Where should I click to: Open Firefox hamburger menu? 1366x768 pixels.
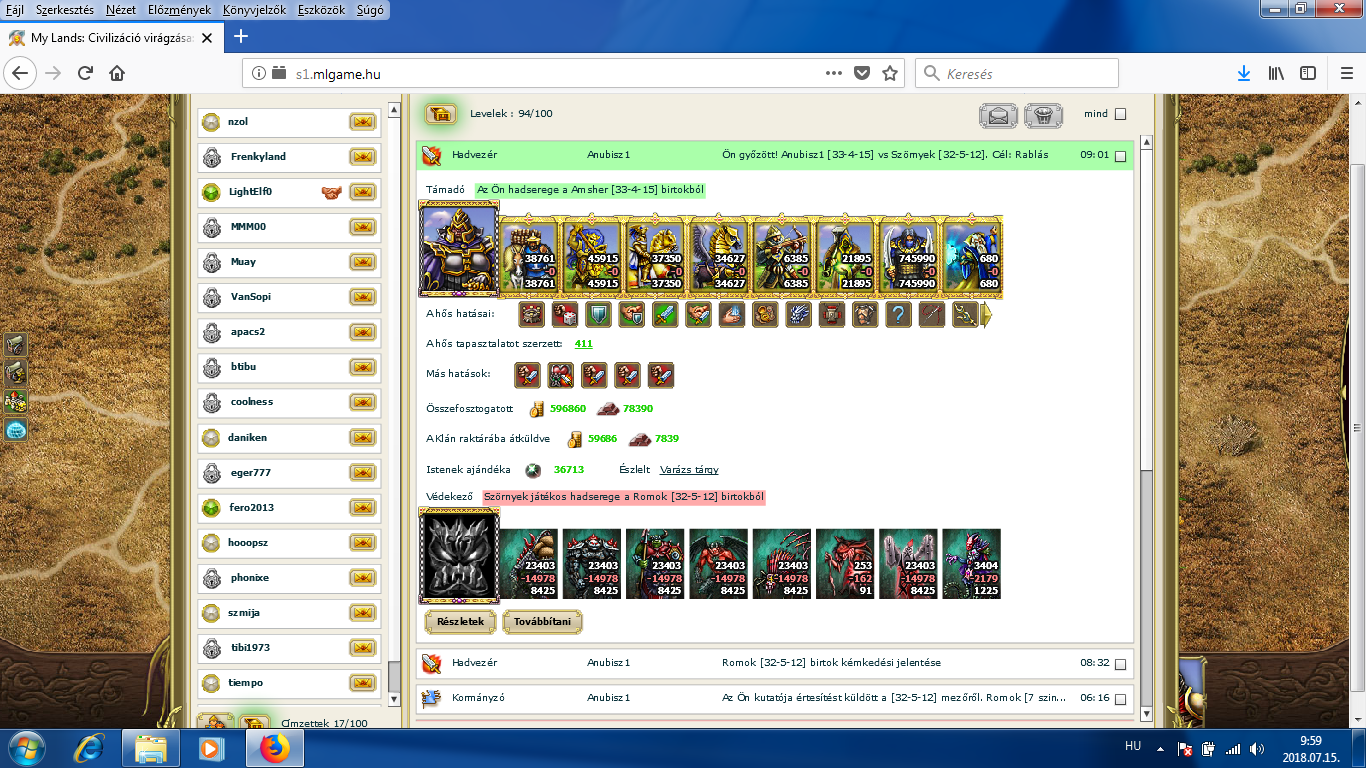click(1345, 73)
